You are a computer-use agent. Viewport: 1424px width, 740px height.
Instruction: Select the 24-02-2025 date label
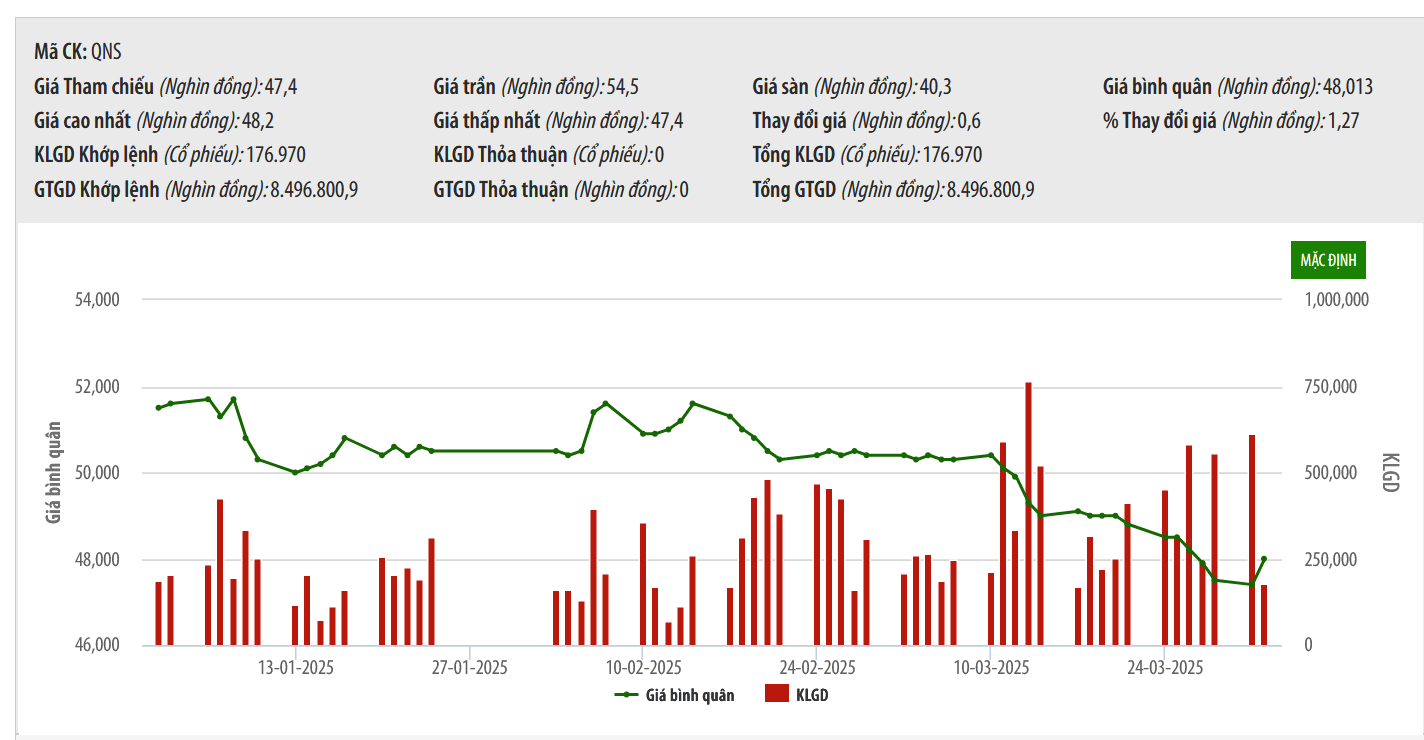pos(817,667)
